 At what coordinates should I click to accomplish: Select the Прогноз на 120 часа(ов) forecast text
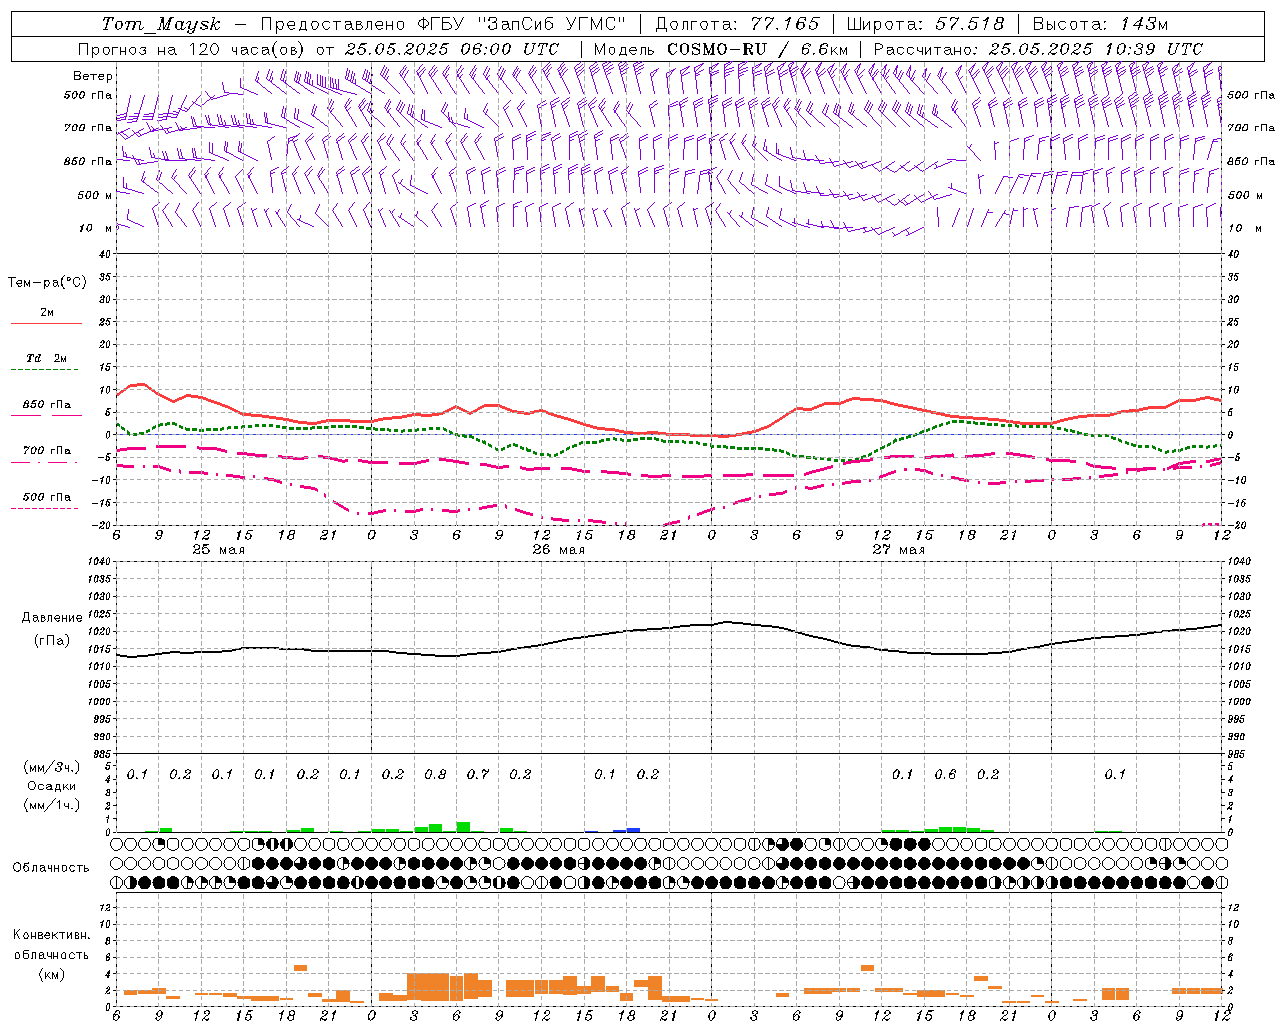pos(193,49)
